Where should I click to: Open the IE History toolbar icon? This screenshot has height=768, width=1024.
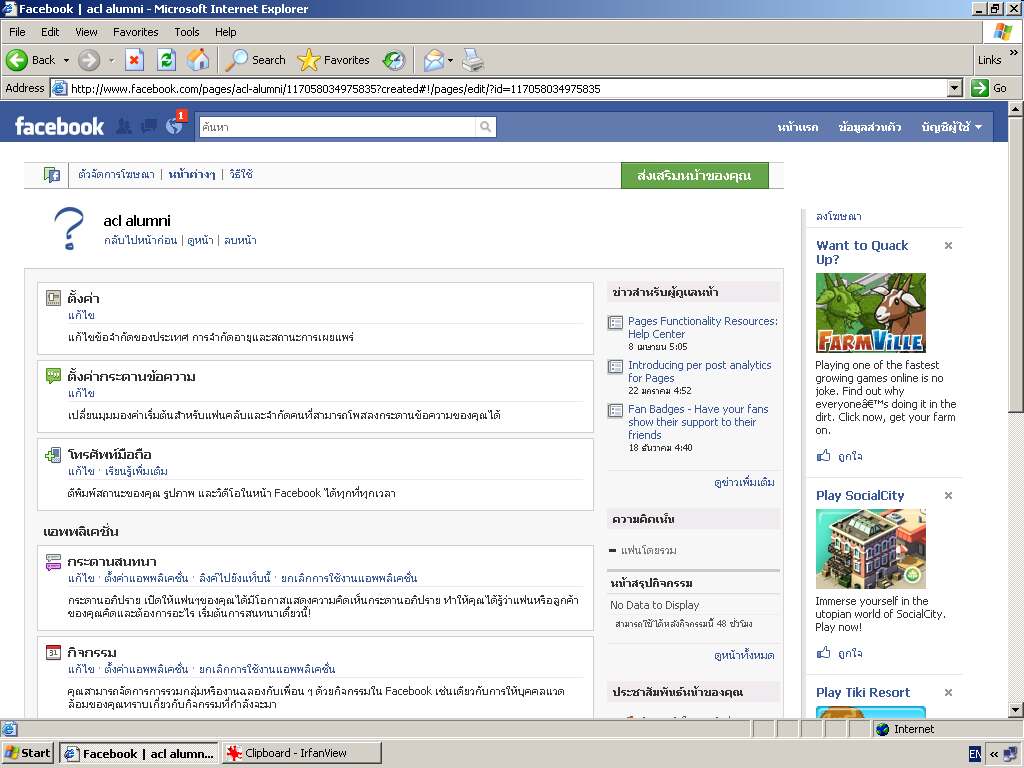[394, 60]
